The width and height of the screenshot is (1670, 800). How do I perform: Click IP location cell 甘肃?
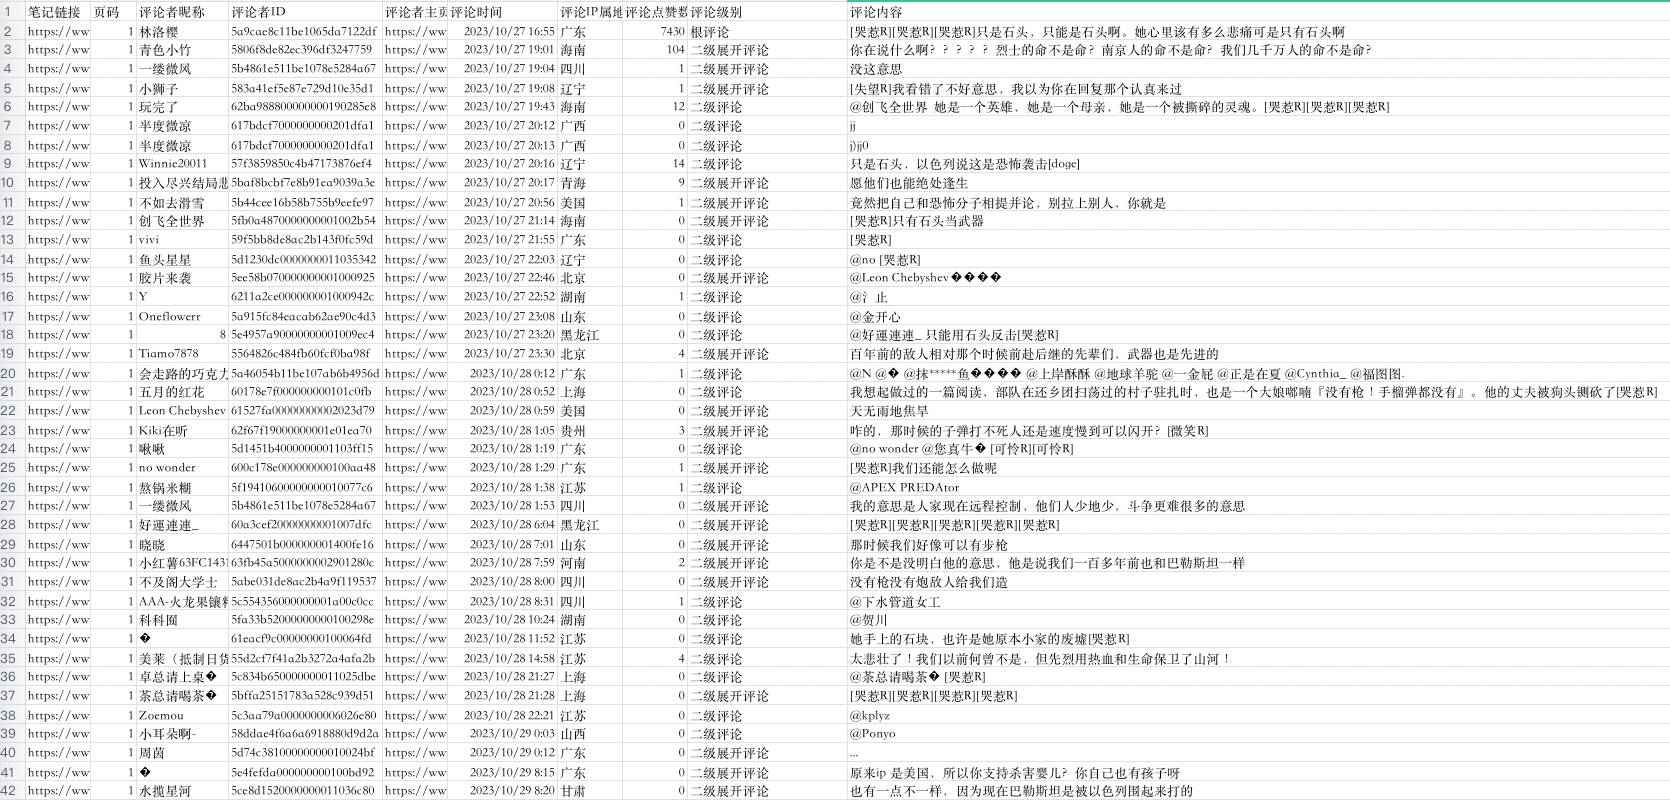point(590,791)
